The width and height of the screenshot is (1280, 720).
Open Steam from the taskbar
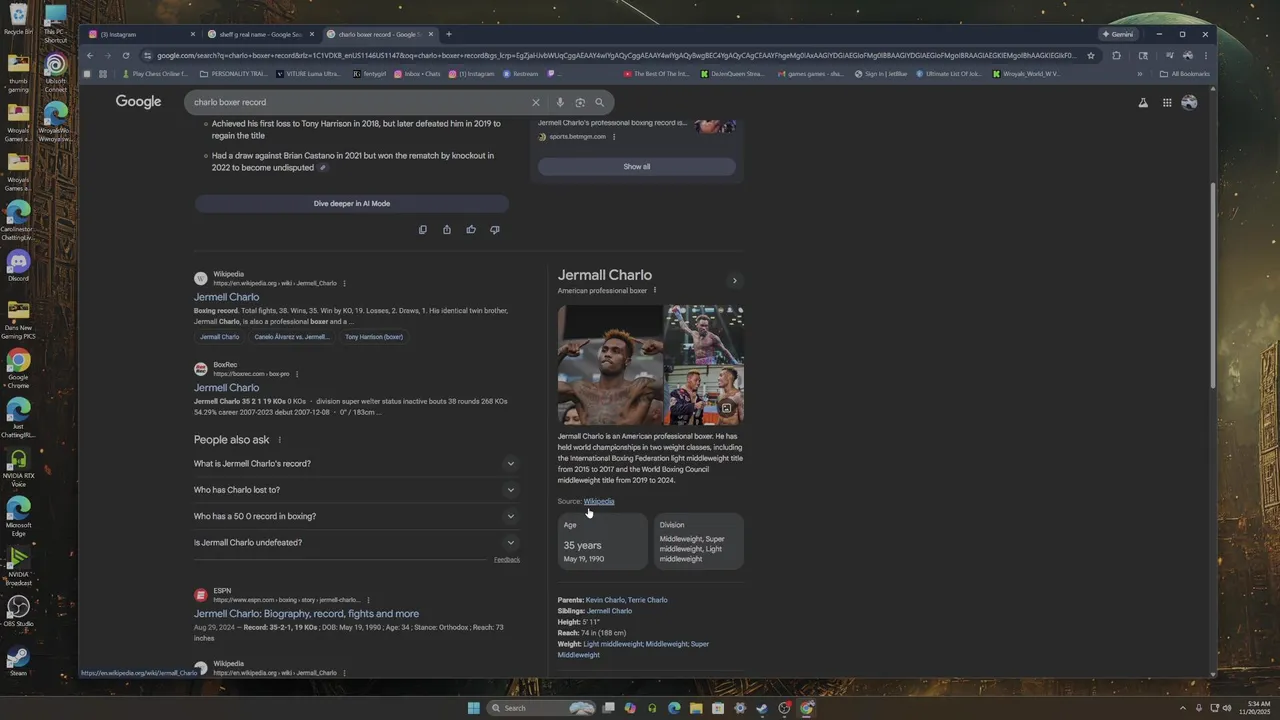click(x=762, y=708)
